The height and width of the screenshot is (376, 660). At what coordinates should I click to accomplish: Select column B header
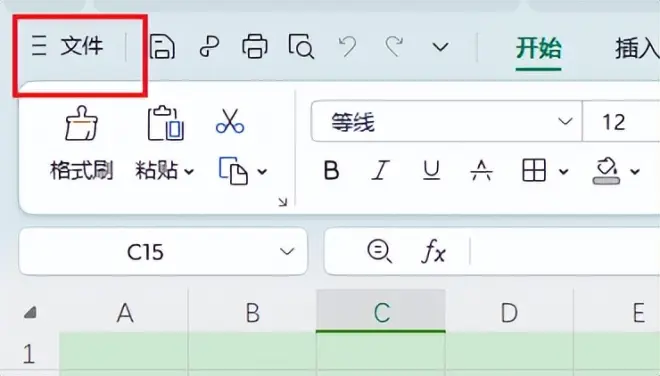pyautogui.click(x=252, y=312)
